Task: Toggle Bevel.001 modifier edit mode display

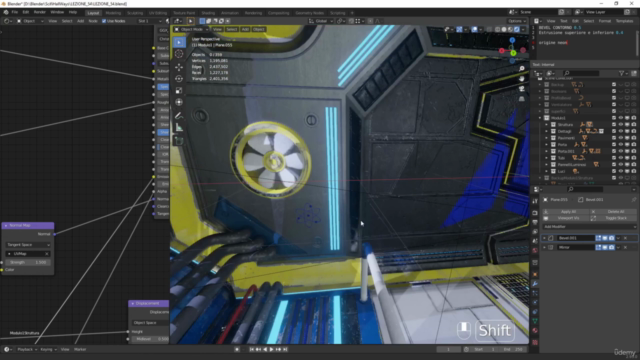Action: [x=598, y=238]
